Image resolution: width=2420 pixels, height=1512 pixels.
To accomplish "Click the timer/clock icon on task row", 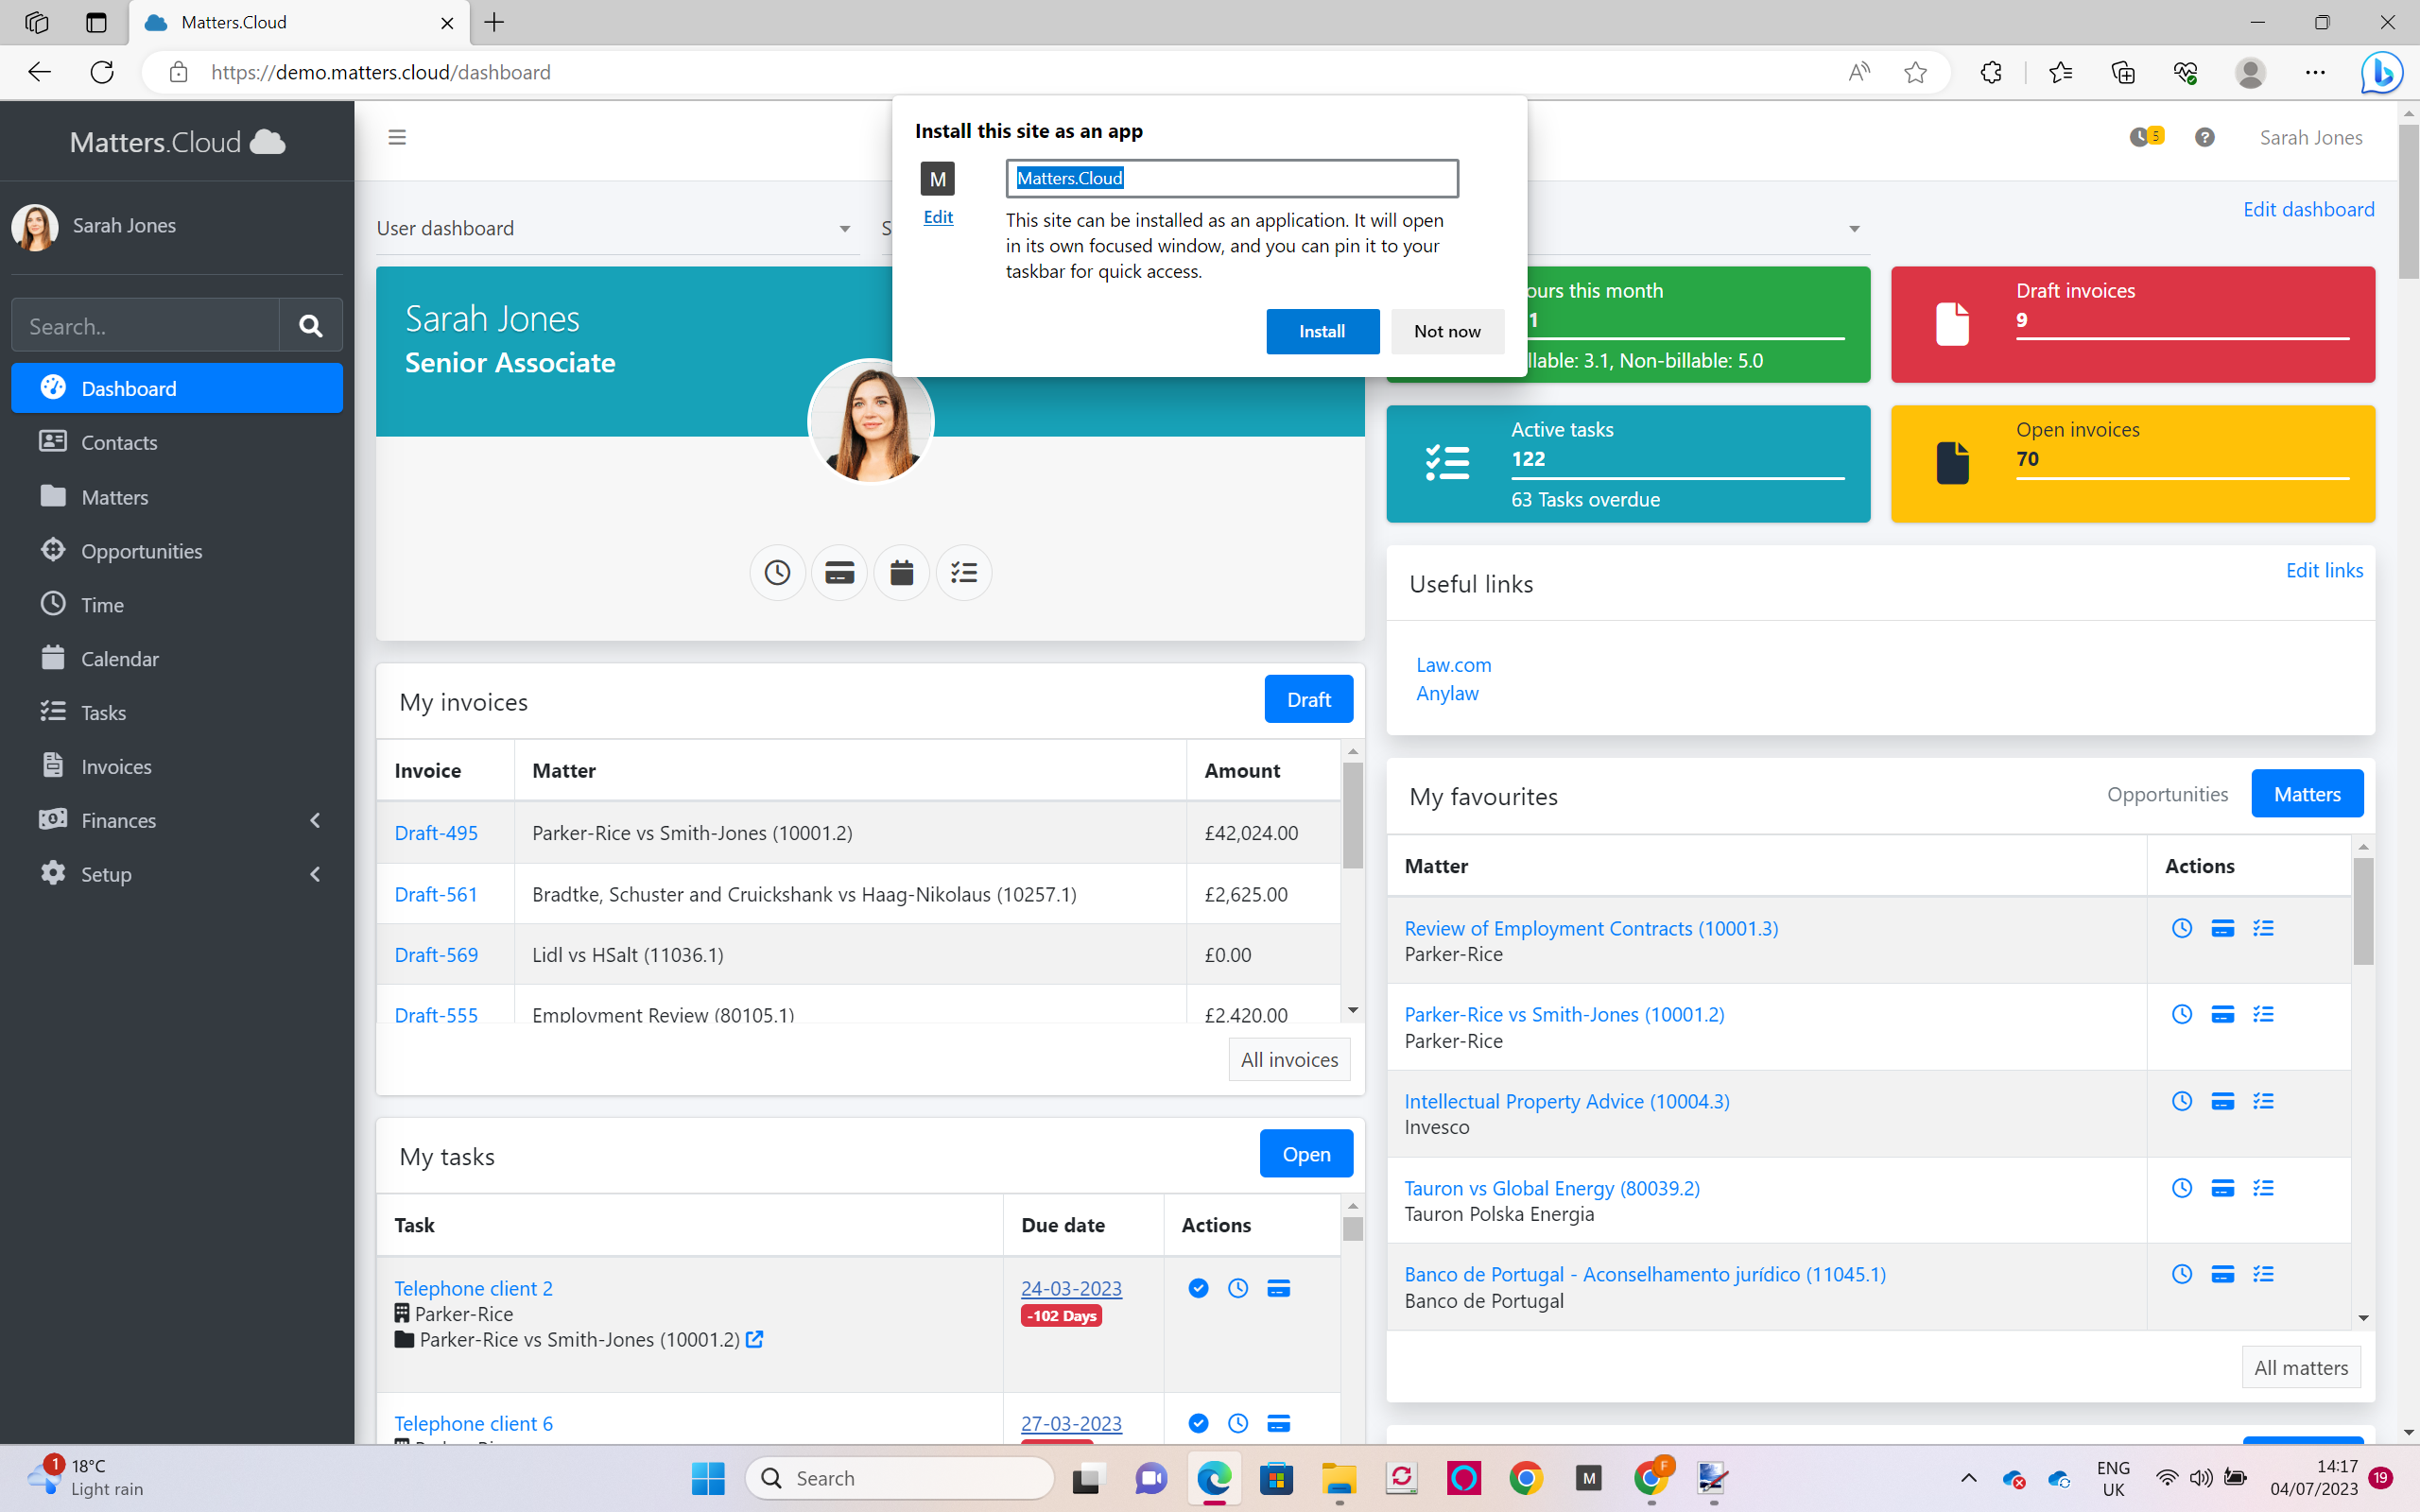I will pyautogui.click(x=1237, y=1287).
